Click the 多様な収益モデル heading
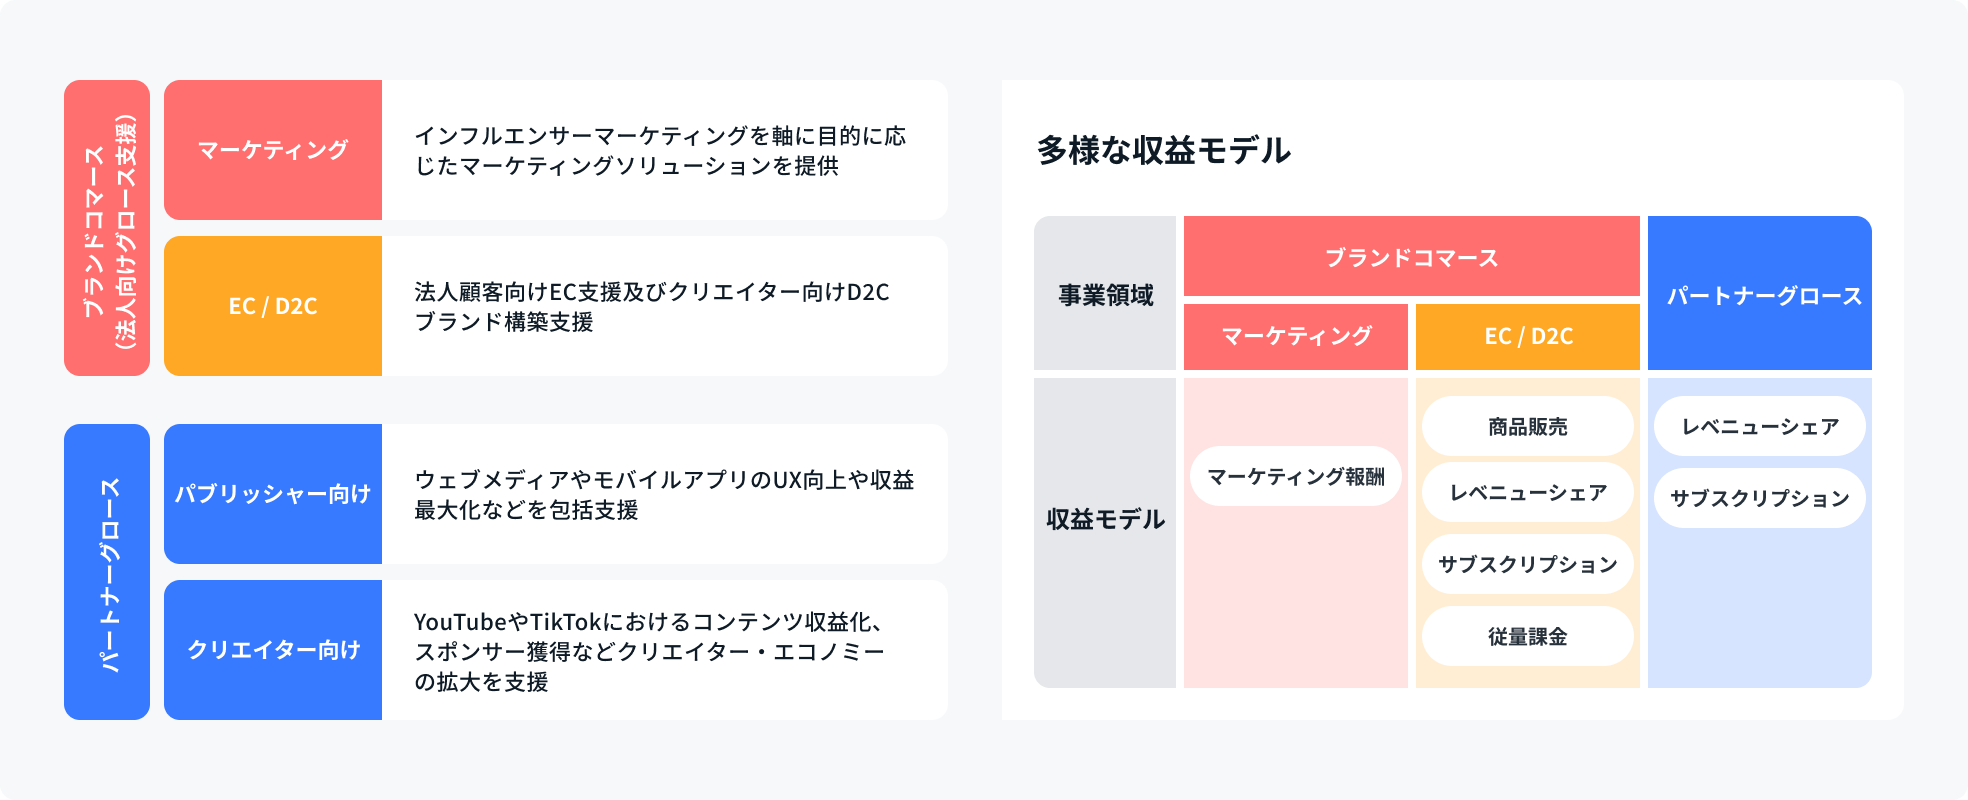The image size is (1968, 800). click(x=1163, y=150)
